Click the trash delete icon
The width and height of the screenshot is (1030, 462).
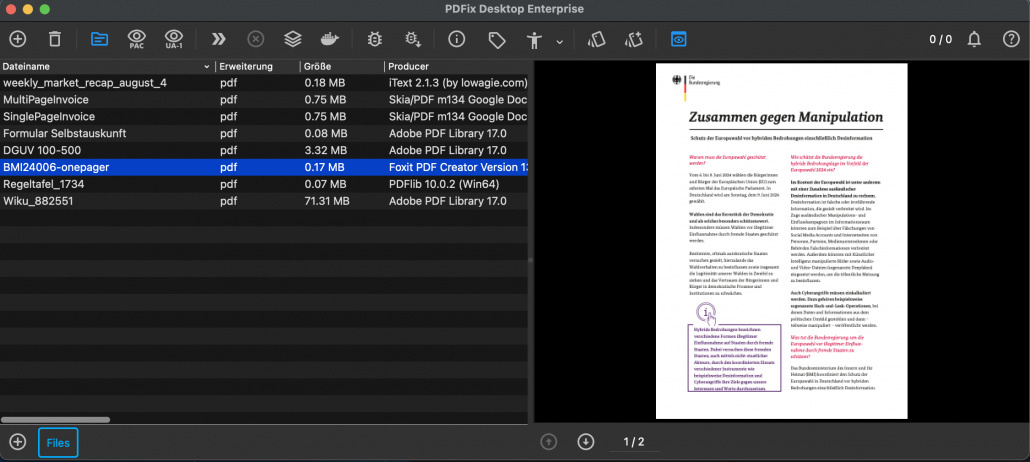55,39
